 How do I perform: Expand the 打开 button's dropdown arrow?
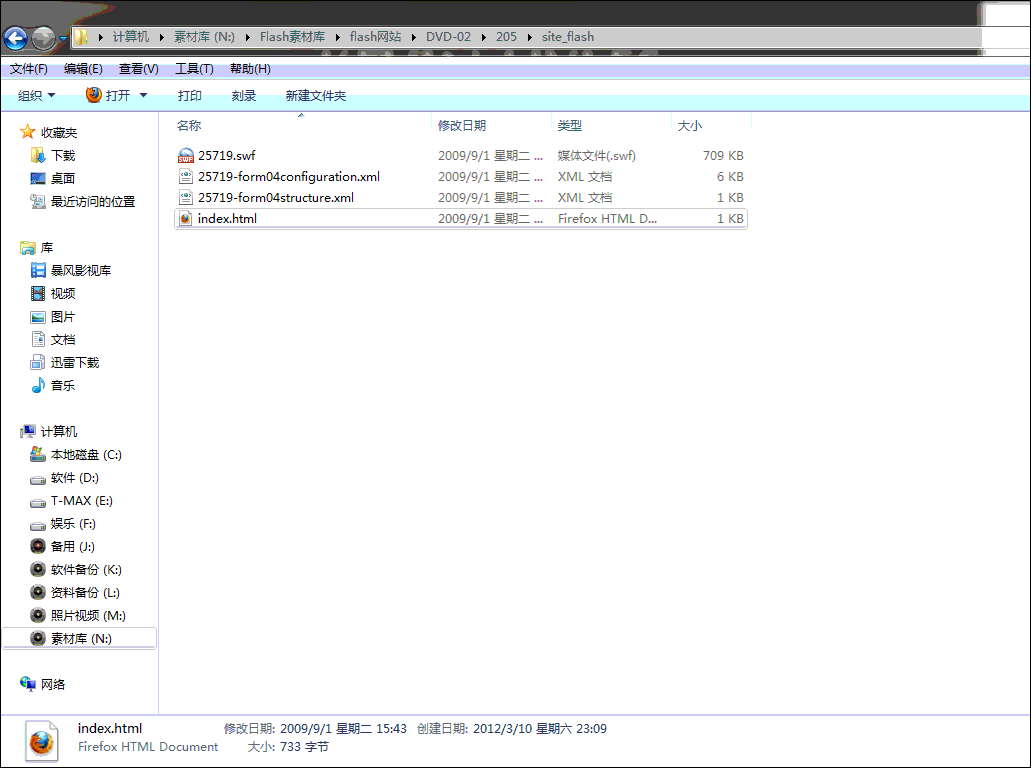click(x=143, y=96)
